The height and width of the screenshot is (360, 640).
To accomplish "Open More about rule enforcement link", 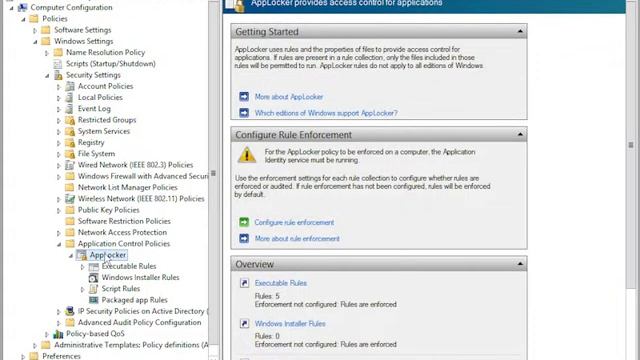I will coord(297,239).
